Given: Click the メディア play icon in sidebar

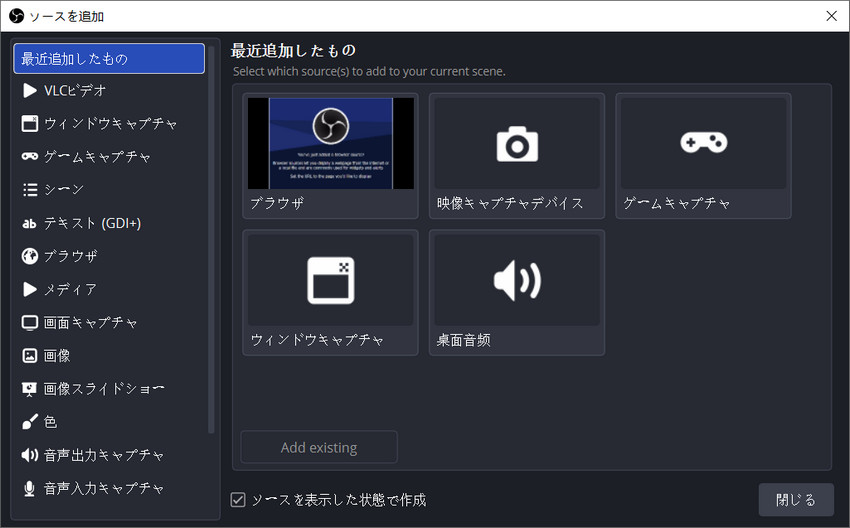Looking at the screenshot, I should [30, 289].
